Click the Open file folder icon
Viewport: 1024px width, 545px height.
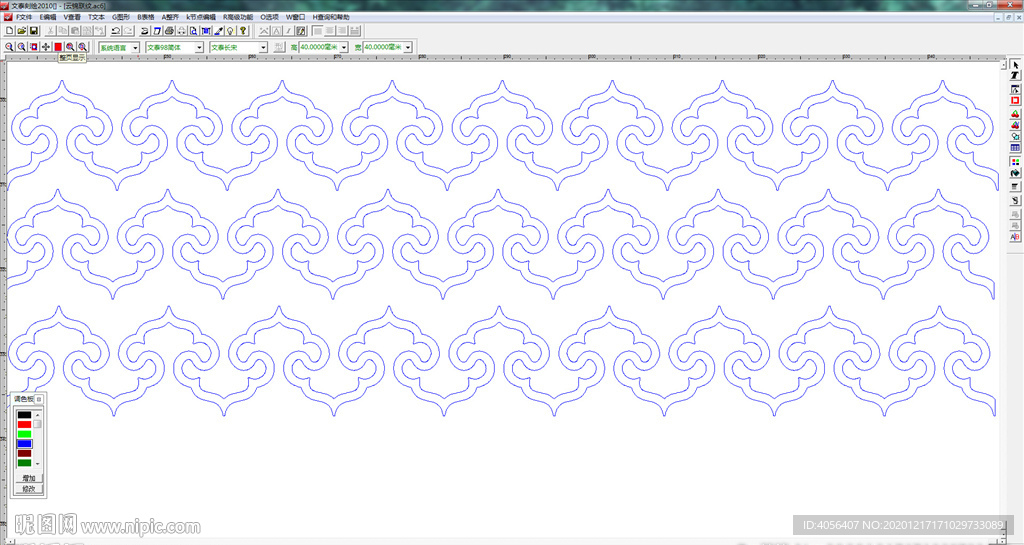click(x=21, y=31)
